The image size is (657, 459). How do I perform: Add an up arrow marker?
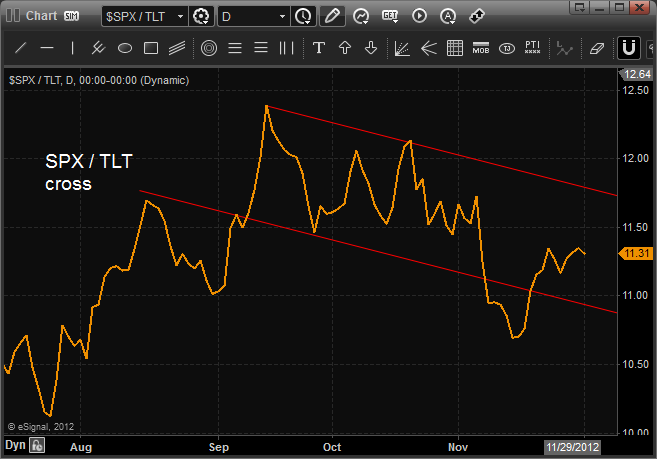pyautogui.click(x=344, y=48)
